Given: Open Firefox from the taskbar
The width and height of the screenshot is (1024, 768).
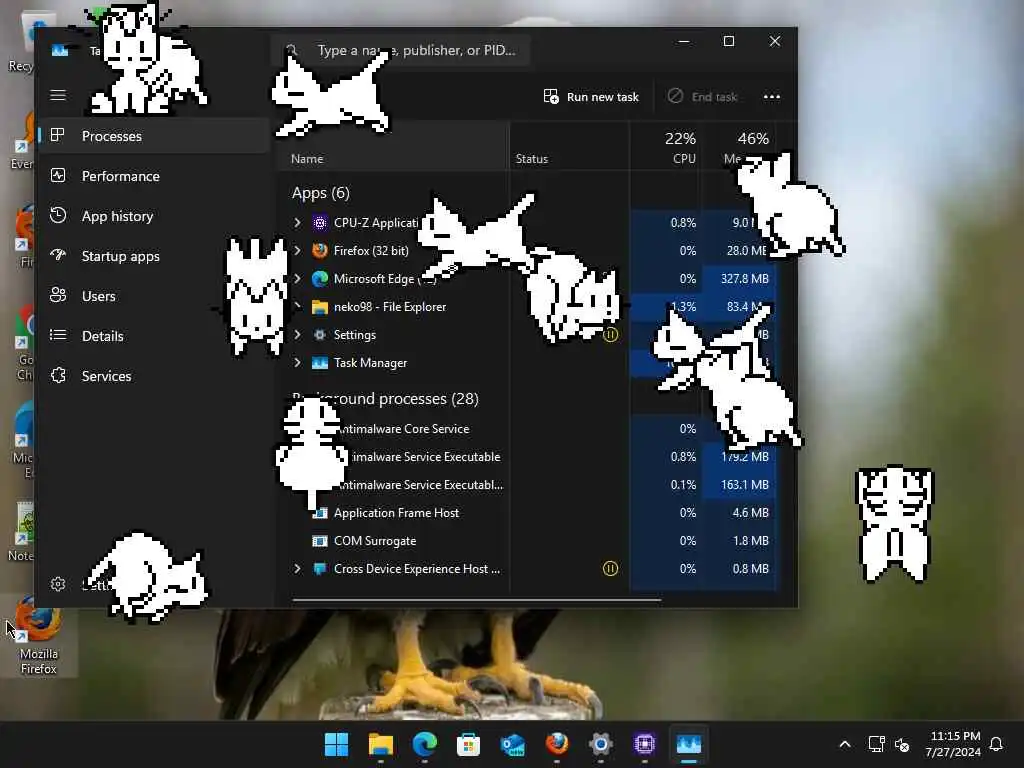Looking at the screenshot, I should (x=556, y=744).
